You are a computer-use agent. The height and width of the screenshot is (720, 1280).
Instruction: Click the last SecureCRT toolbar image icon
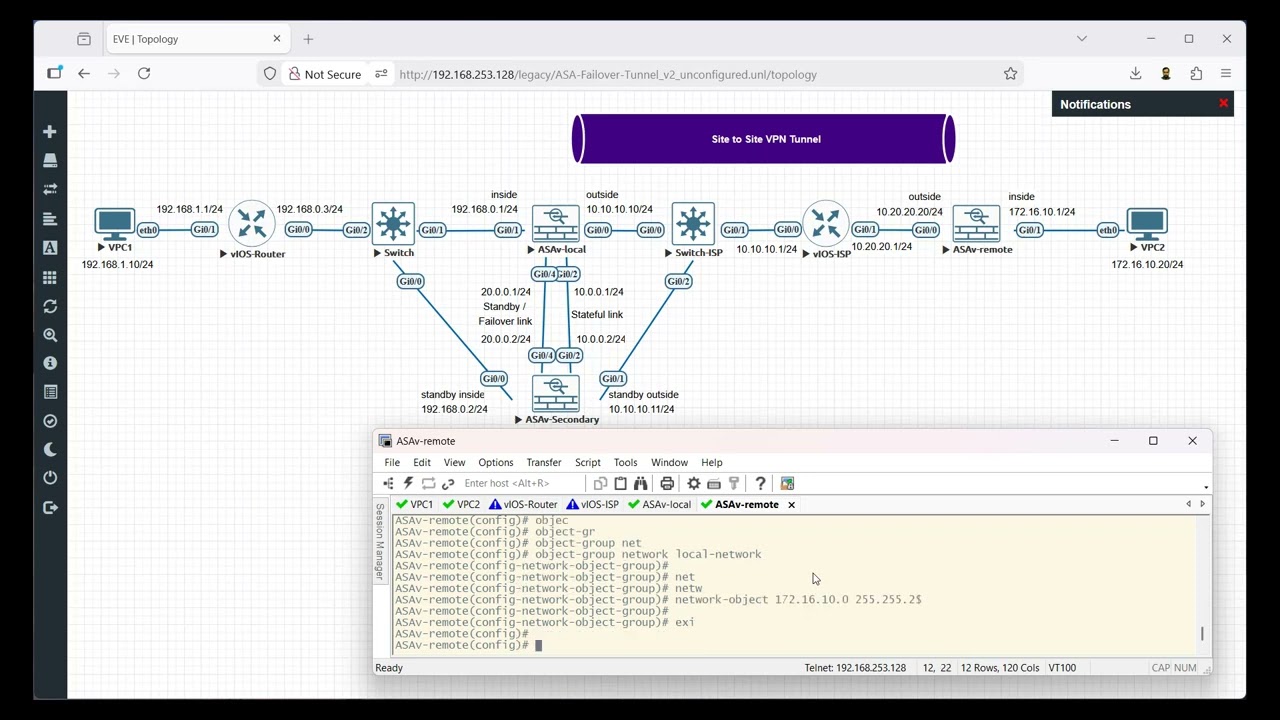coord(787,484)
